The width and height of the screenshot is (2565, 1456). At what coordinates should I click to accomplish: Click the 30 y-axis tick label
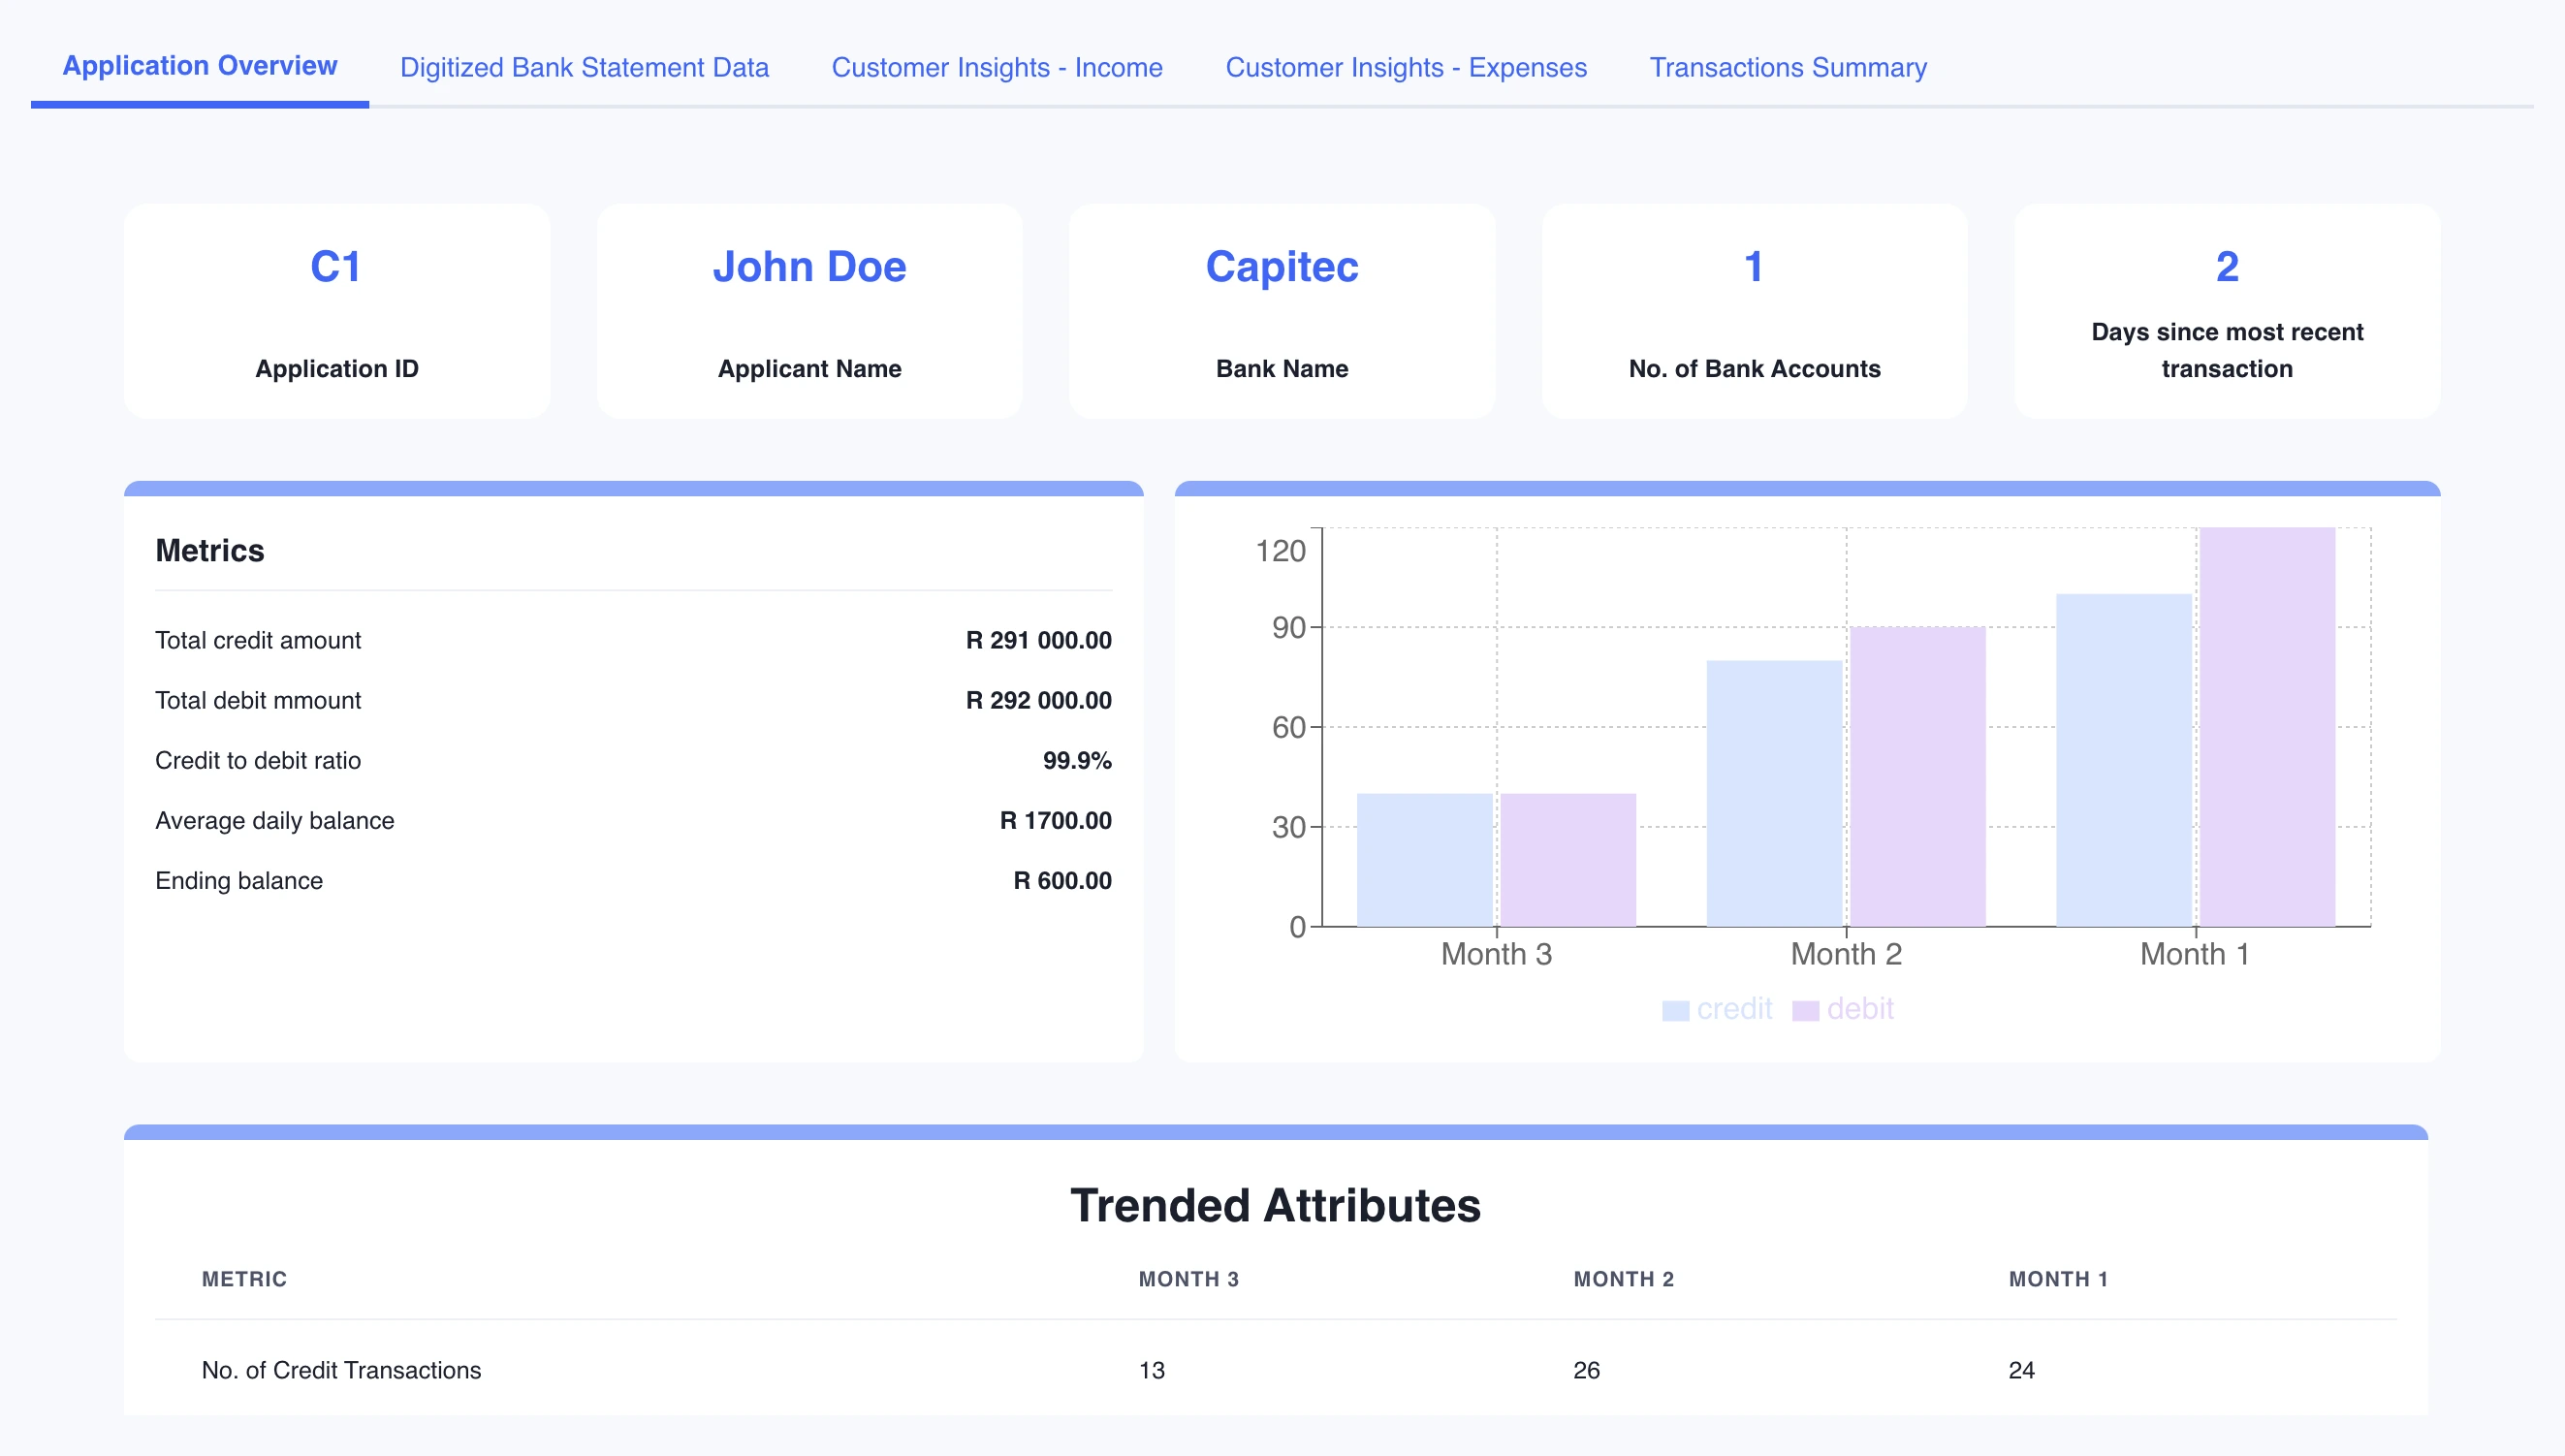click(x=1289, y=827)
